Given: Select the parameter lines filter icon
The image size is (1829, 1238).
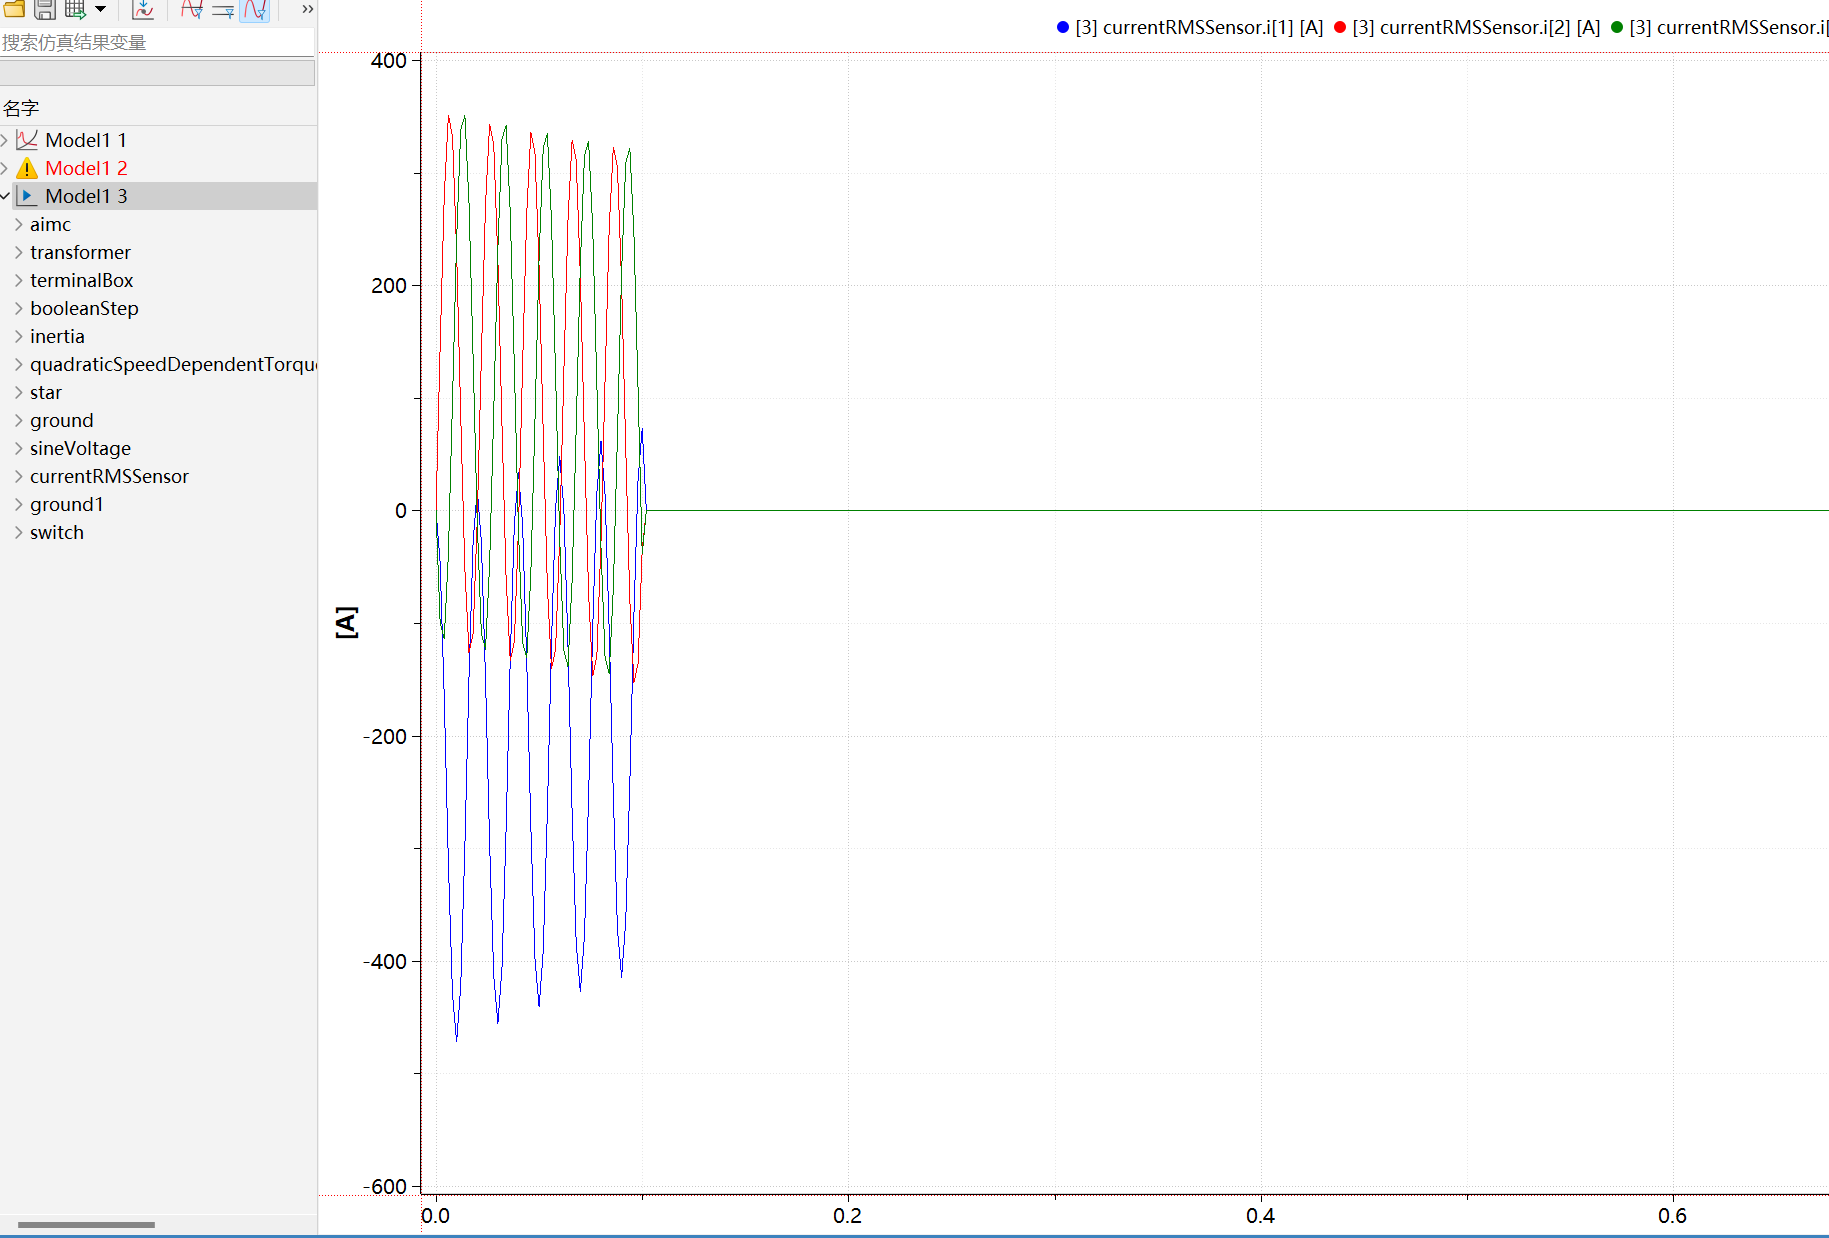Looking at the screenshot, I should click(223, 10).
